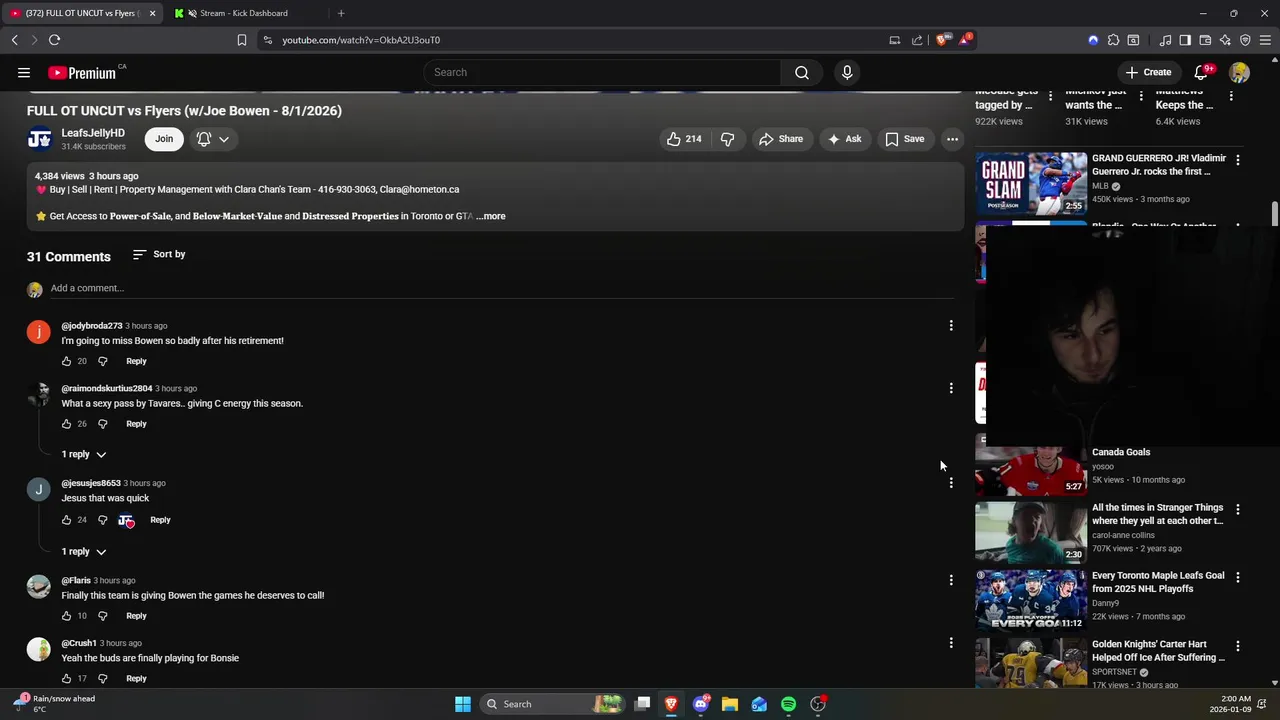Click the address bar URL

coord(361,40)
